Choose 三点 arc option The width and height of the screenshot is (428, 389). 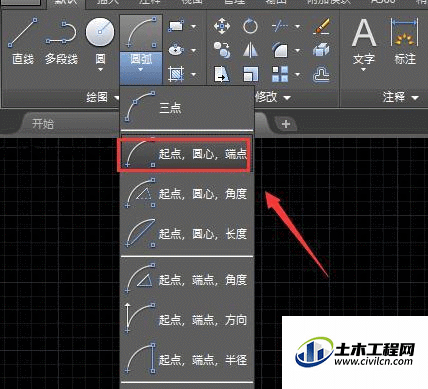pyautogui.click(x=187, y=107)
